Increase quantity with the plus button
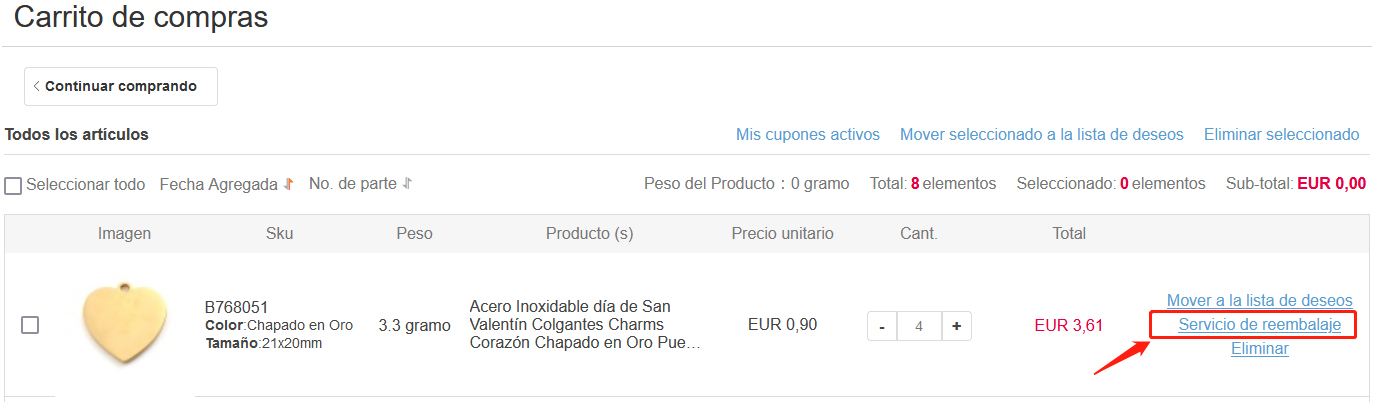This screenshot has height=402, width=1375. coord(957,326)
